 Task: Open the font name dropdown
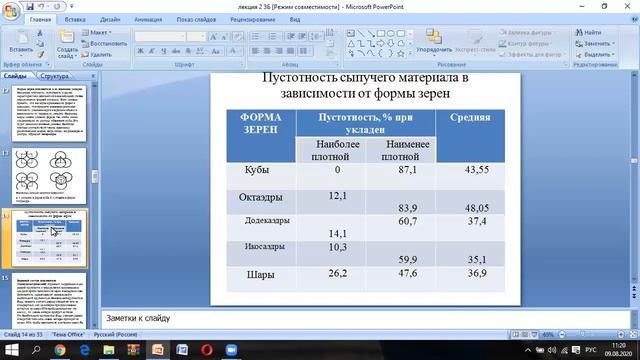click(x=182, y=37)
